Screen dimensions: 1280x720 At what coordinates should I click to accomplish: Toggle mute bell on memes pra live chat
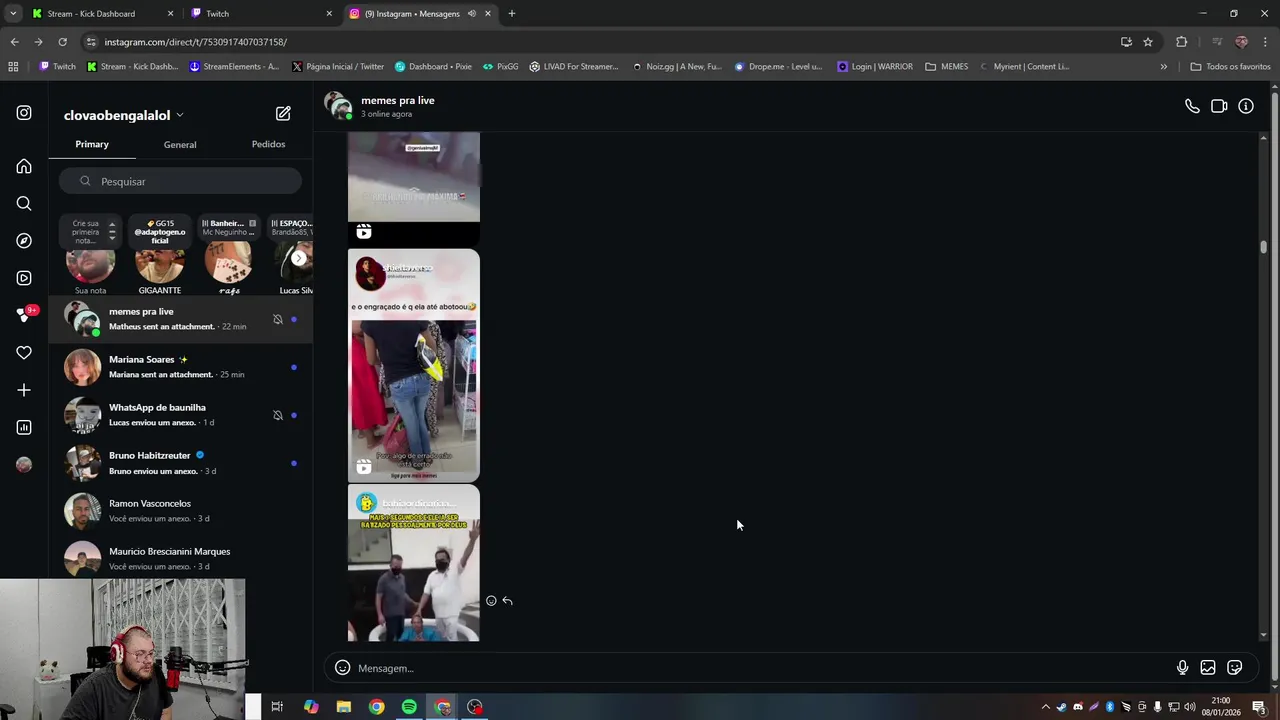coord(278,319)
